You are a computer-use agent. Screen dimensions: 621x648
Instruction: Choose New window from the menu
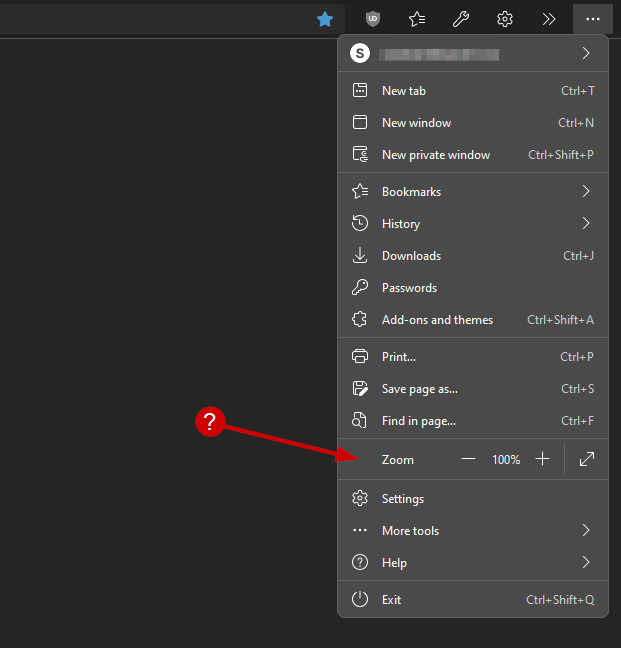click(473, 123)
